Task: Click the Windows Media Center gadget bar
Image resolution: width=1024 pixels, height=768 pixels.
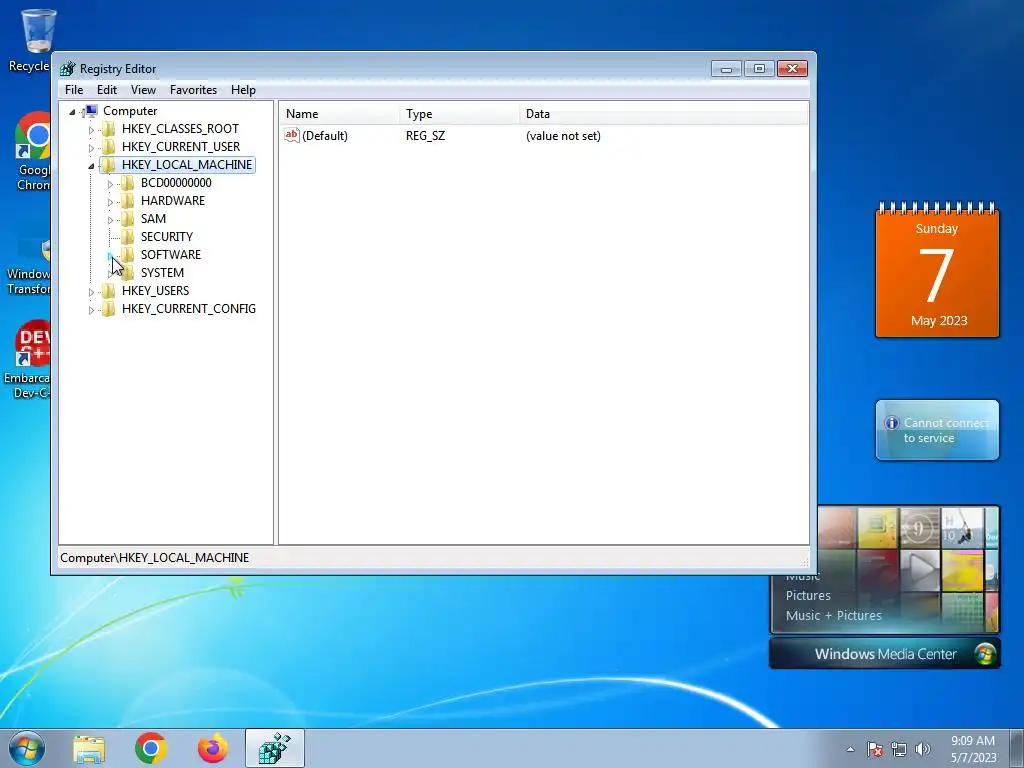Action: click(x=885, y=654)
